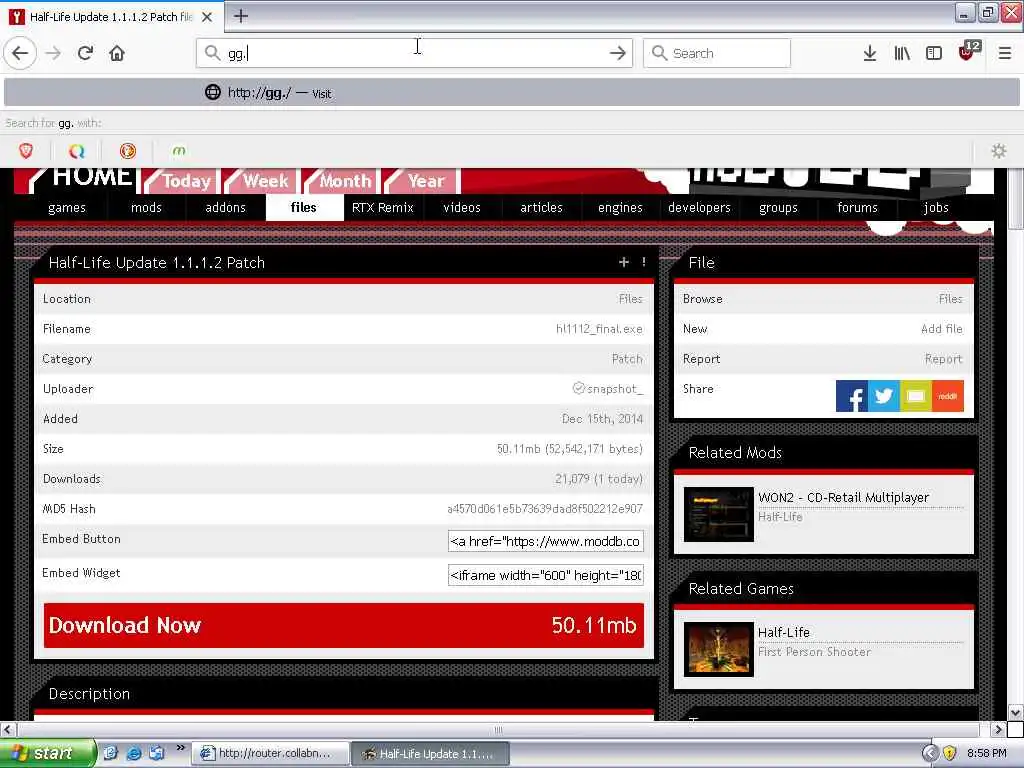Click the Embed Button code field
Viewport: 1024px width, 768px height.
click(x=545, y=541)
